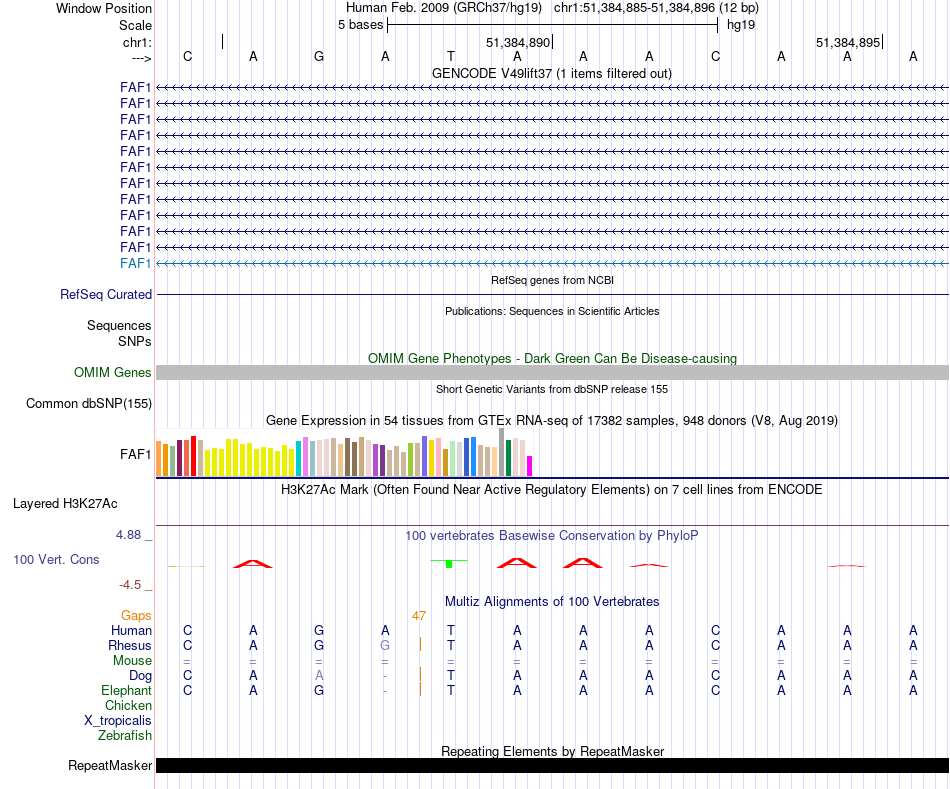Click the black RepeatMasker bar
This screenshot has height=789, width=950.
tap(552, 765)
